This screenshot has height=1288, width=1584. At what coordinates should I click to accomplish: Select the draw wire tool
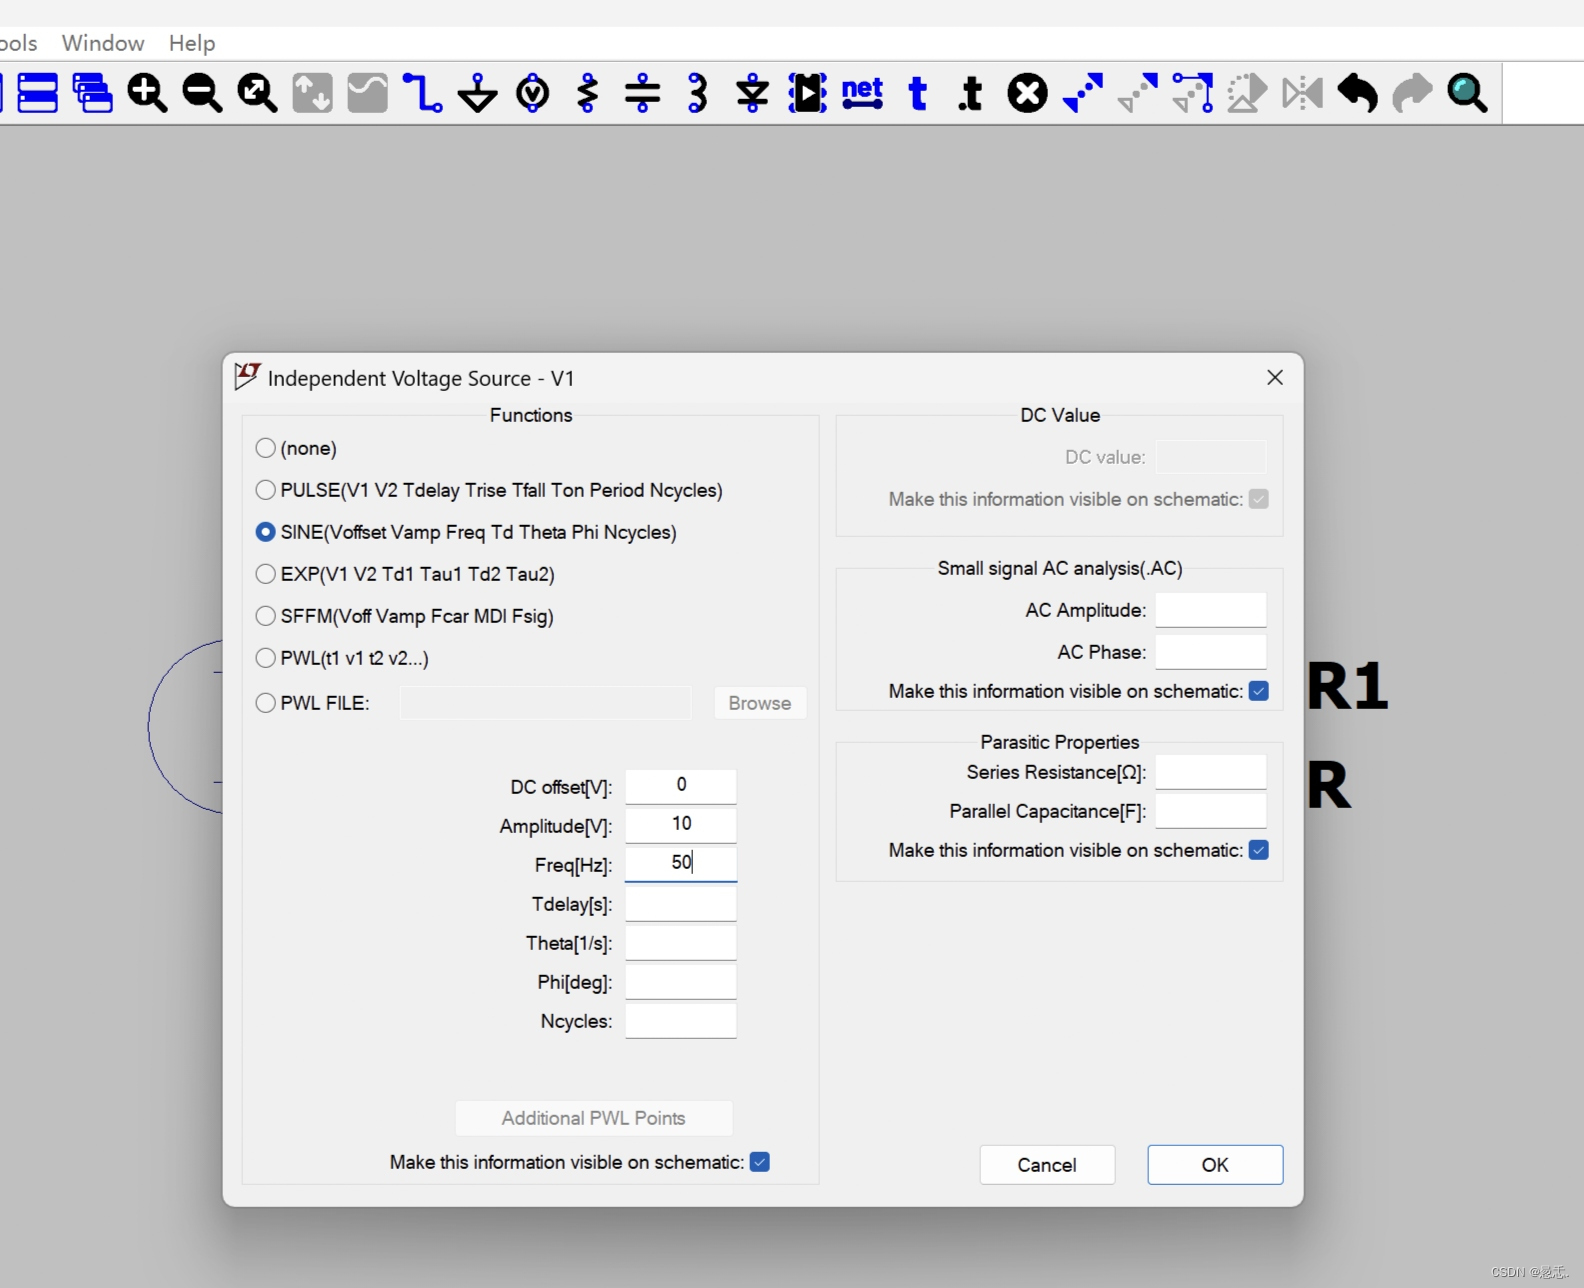pyautogui.click(x=422, y=93)
